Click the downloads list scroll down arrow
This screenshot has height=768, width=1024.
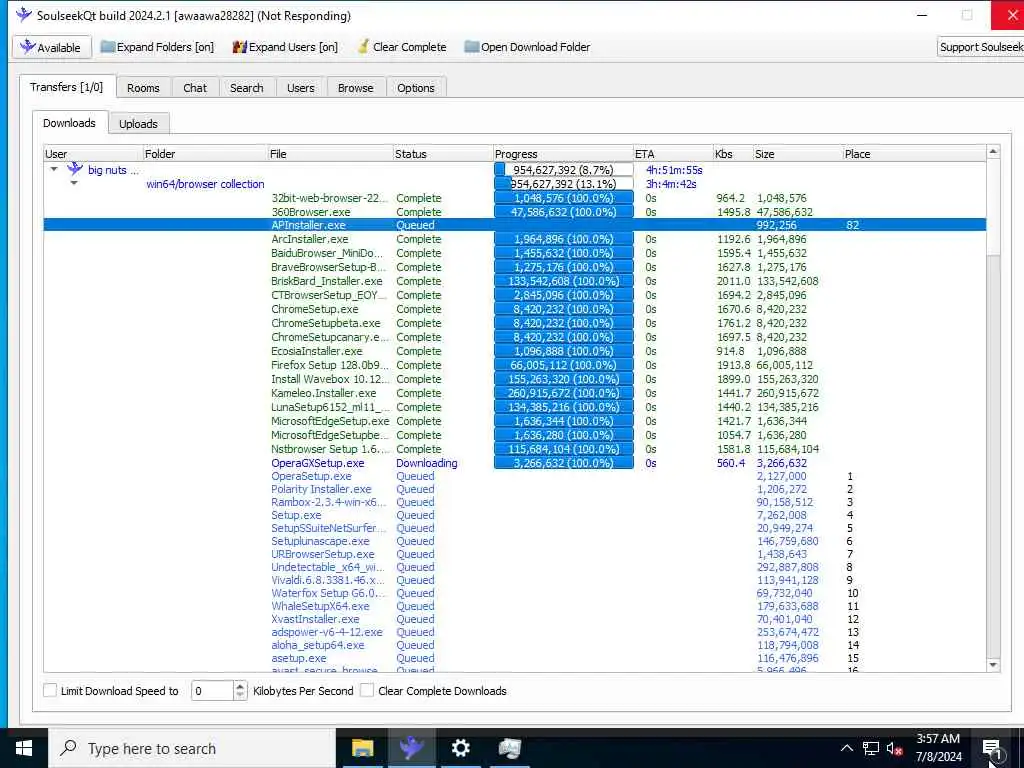pyautogui.click(x=993, y=665)
